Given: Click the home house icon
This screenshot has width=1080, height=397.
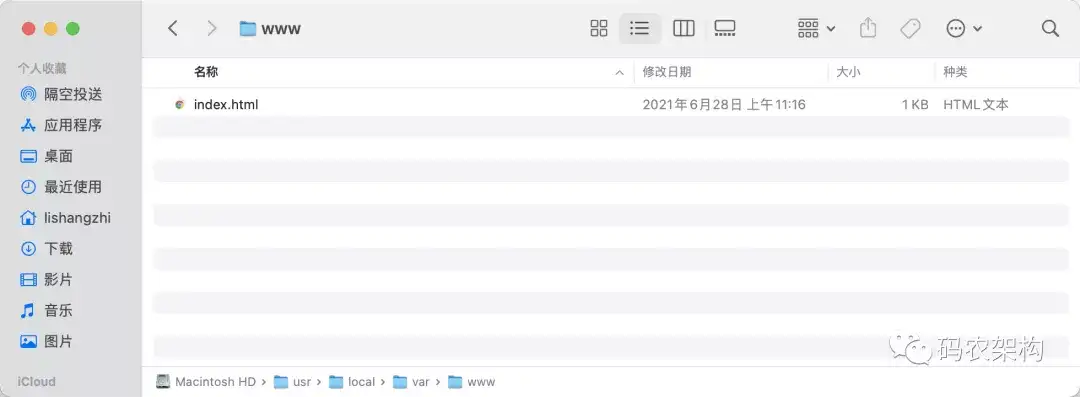Looking at the screenshot, I should (x=28, y=218).
